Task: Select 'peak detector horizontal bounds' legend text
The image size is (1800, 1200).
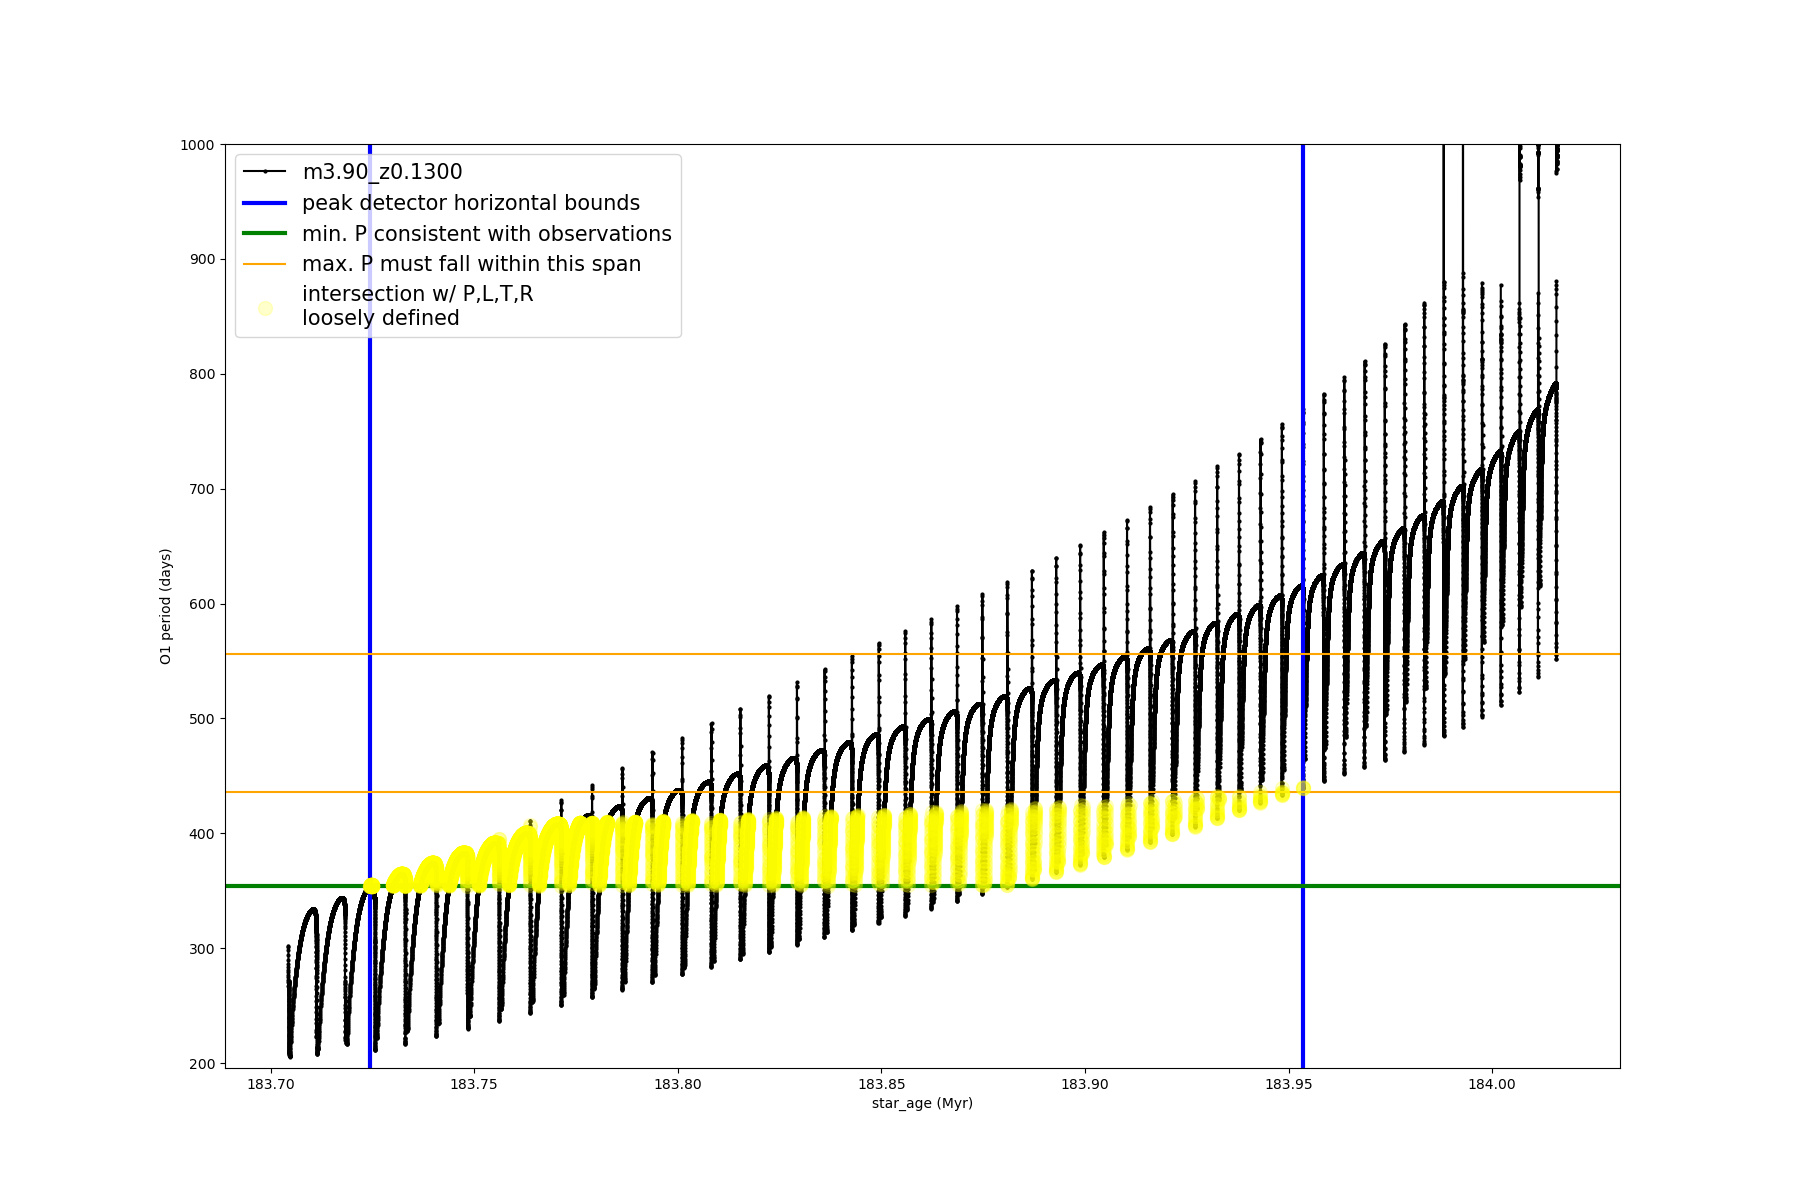Action: tap(470, 203)
